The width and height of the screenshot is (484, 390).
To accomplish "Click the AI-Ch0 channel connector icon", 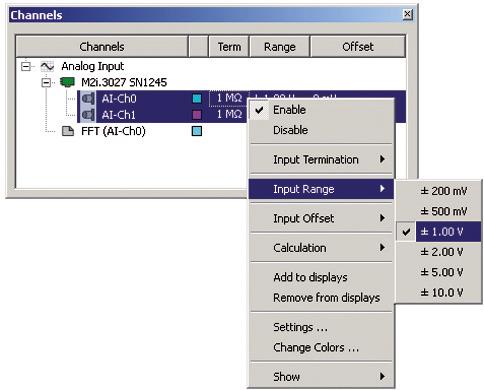I will pos(88,99).
